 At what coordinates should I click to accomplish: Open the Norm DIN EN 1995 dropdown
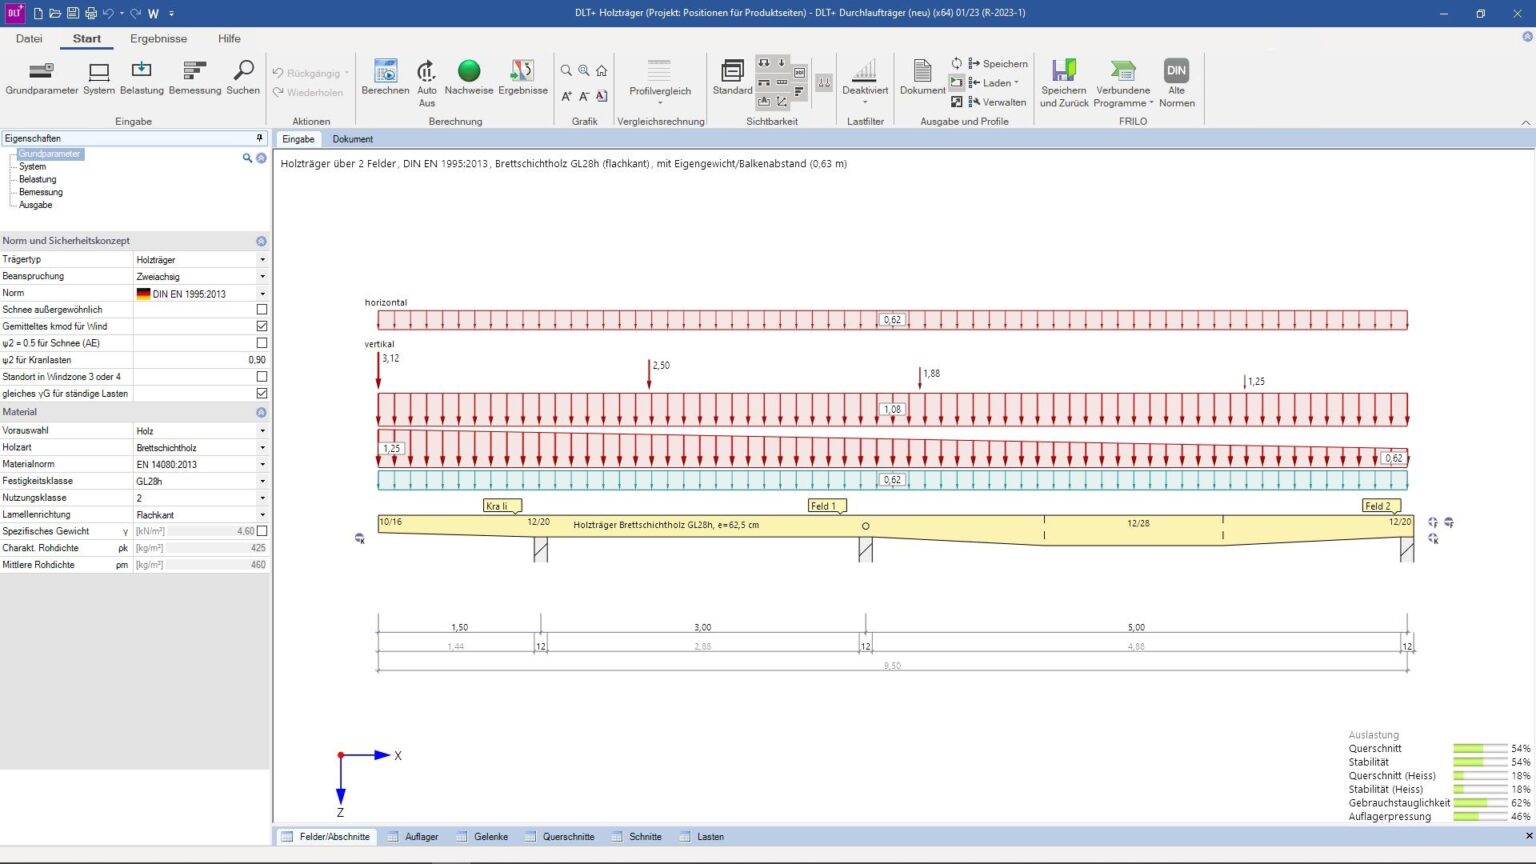click(262, 294)
